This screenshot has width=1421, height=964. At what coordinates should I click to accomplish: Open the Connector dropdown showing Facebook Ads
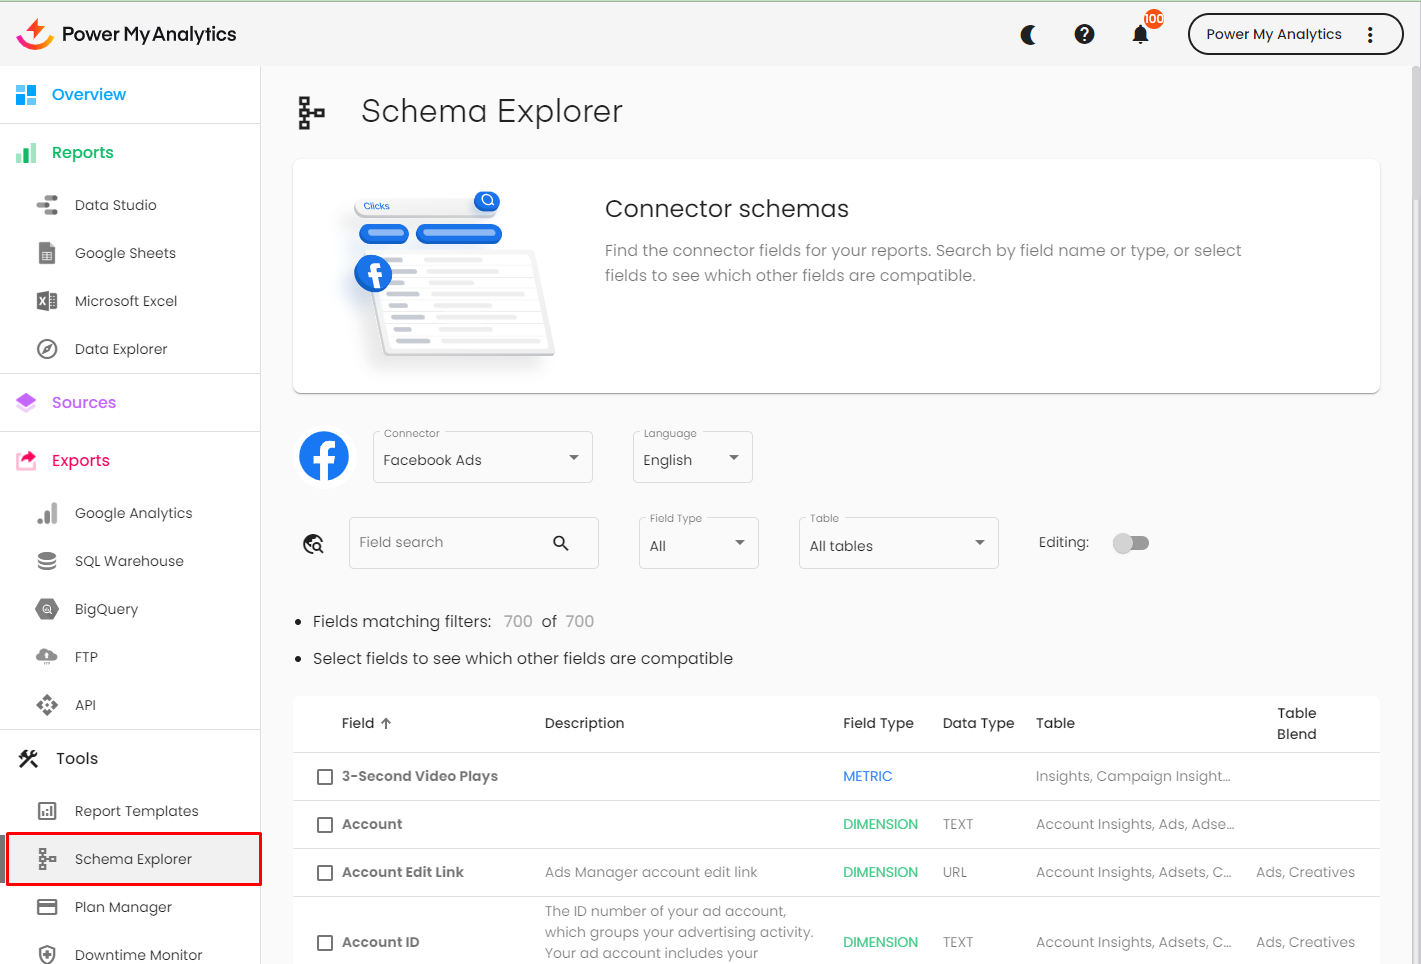[x=482, y=458]
